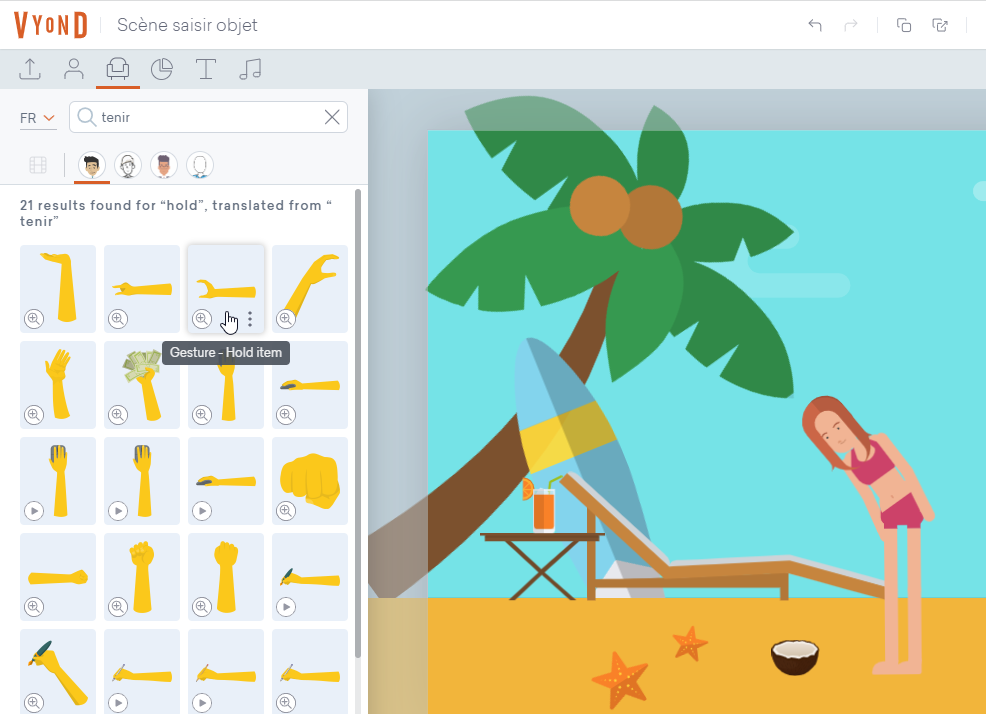Toggle the Whiteboard style avatar with hat
This screenshot has height=714, width=986.
click(x=128, y=165)
